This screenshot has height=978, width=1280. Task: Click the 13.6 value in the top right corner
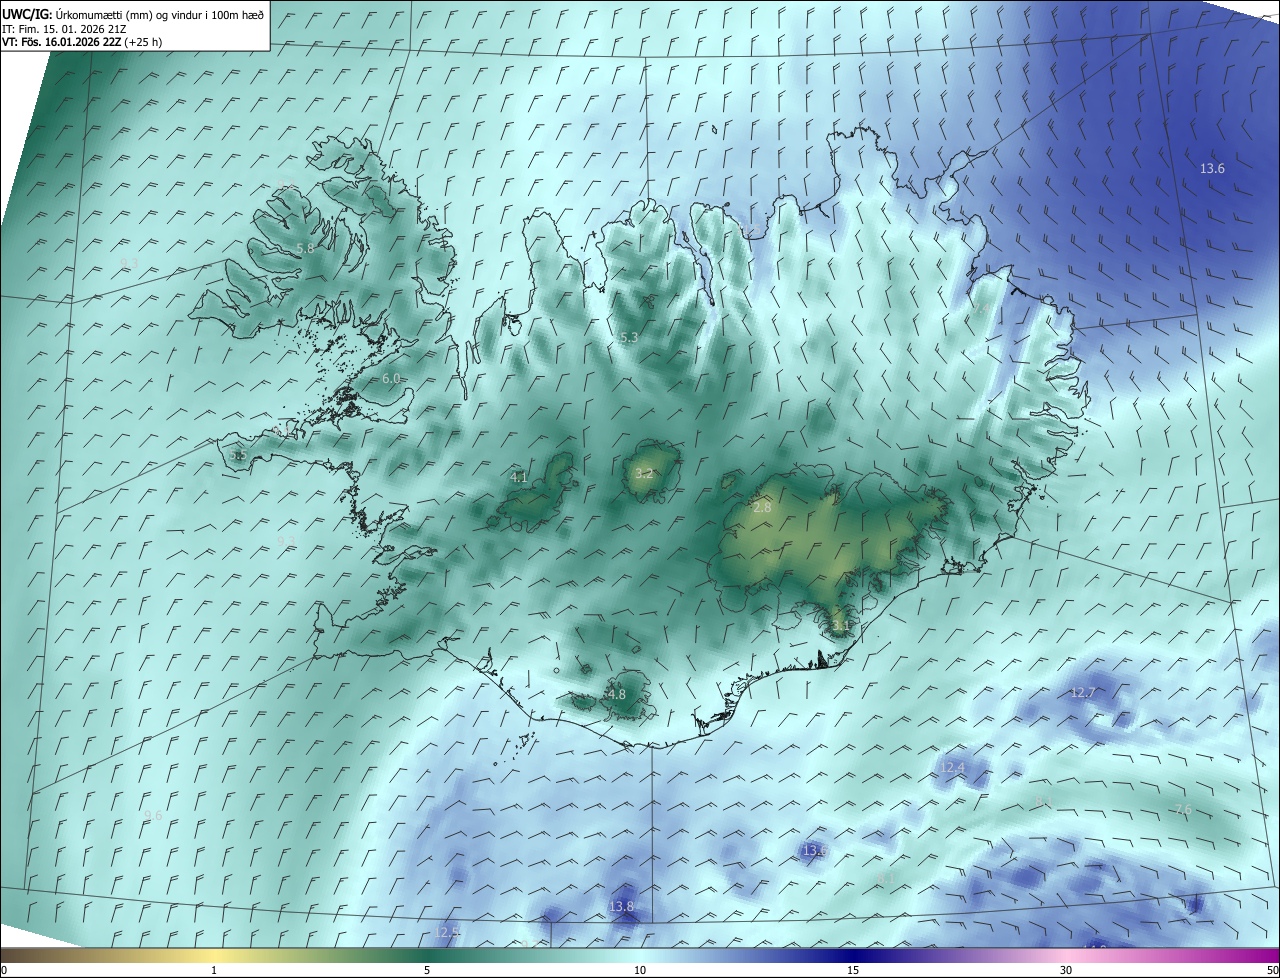[x=1212, y=168]
